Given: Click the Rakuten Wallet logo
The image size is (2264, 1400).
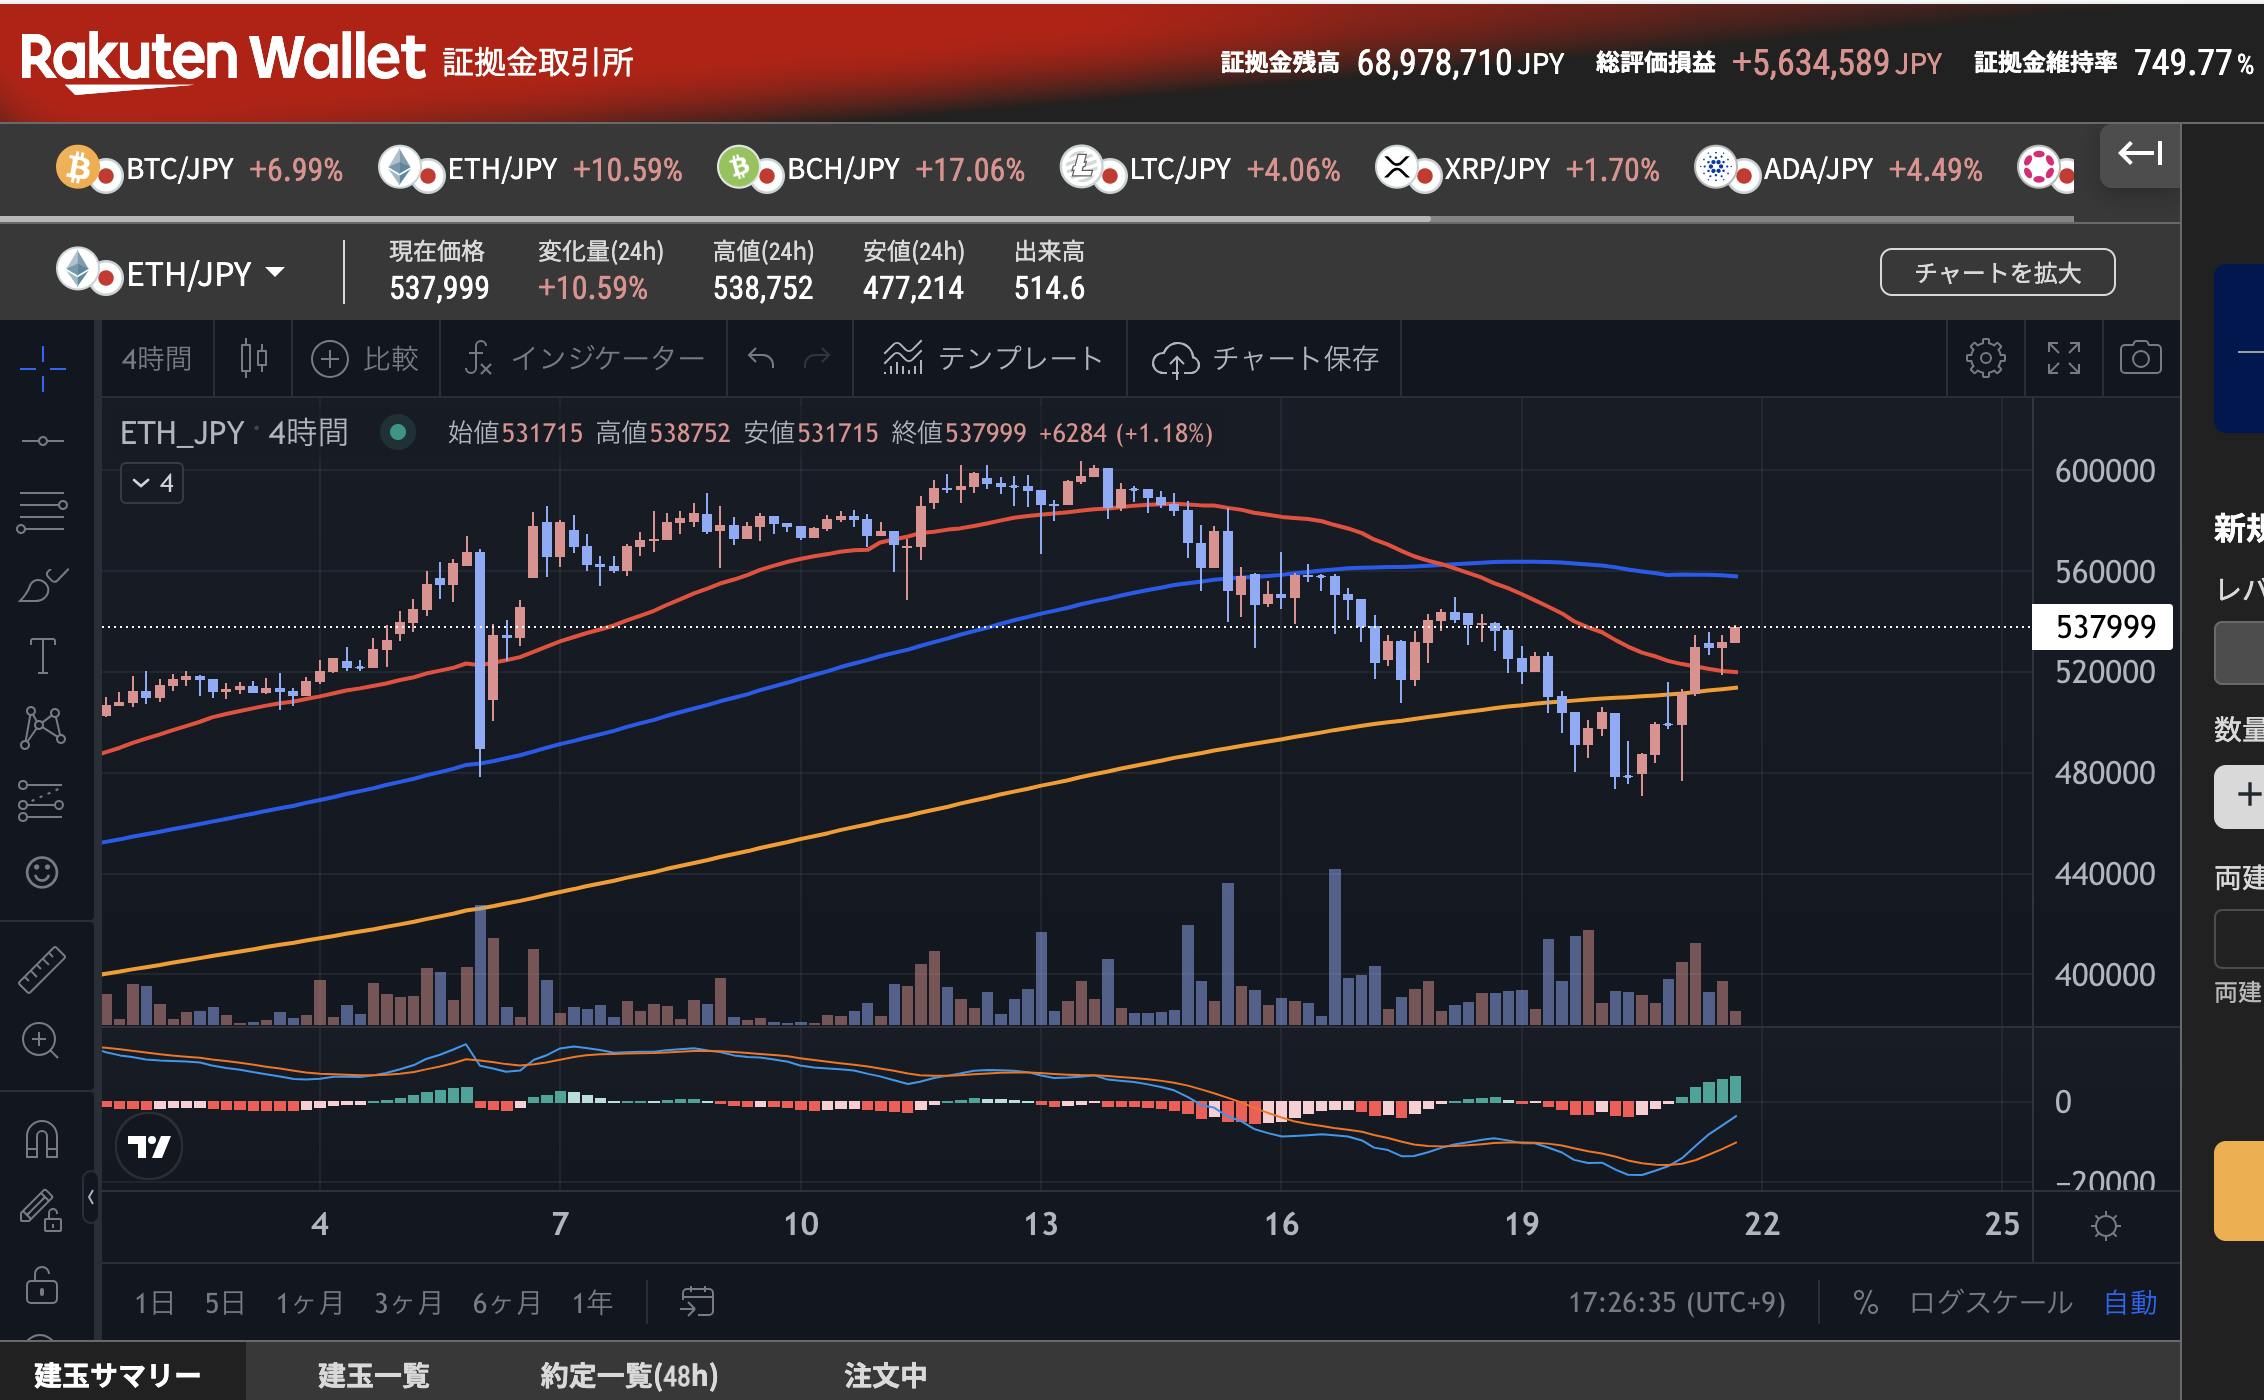Looking at the screenshot, I should click(222, 60).
